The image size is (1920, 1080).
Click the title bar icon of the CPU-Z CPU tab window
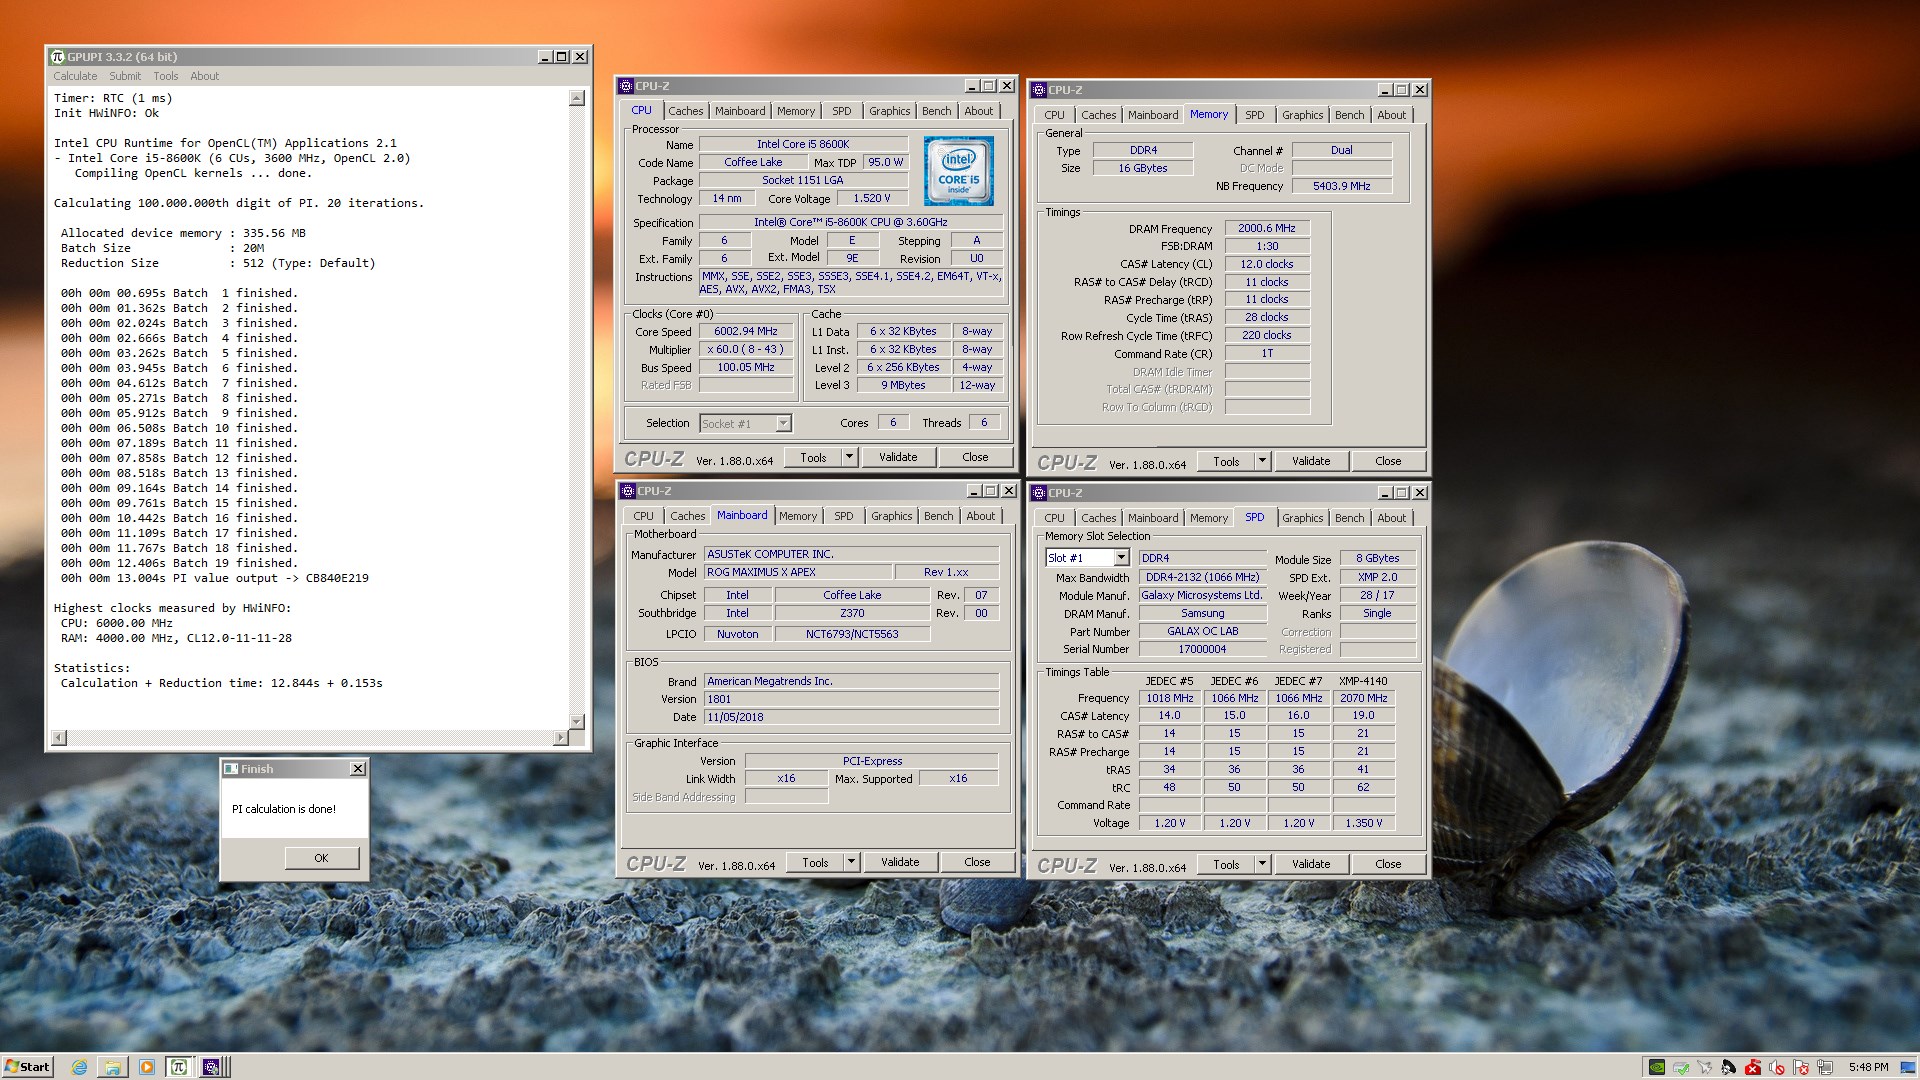[626, 86]
